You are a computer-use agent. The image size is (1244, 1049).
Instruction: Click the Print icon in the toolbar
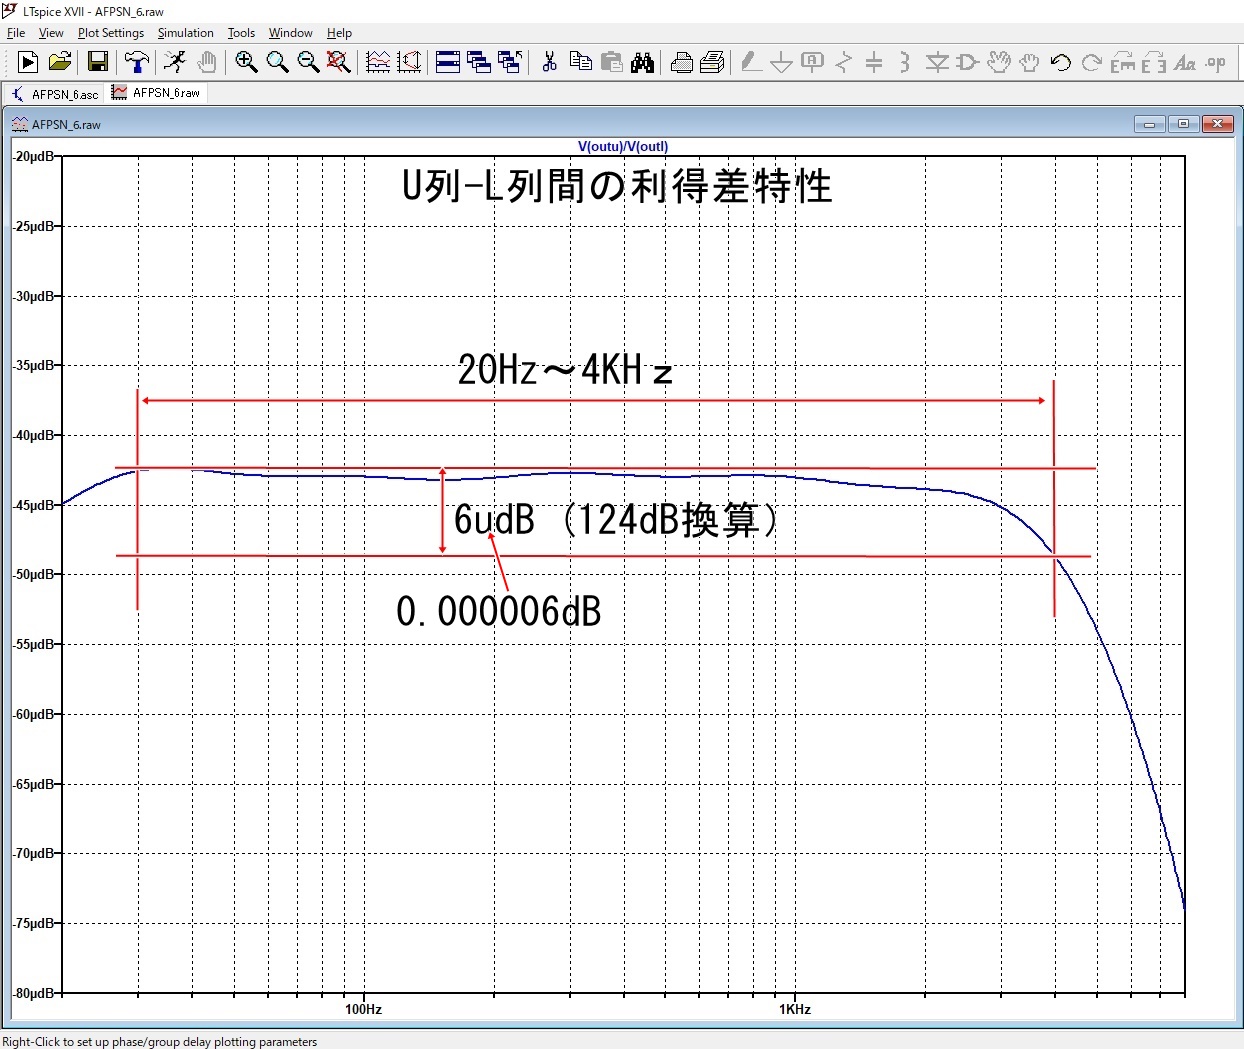(681, 62)
